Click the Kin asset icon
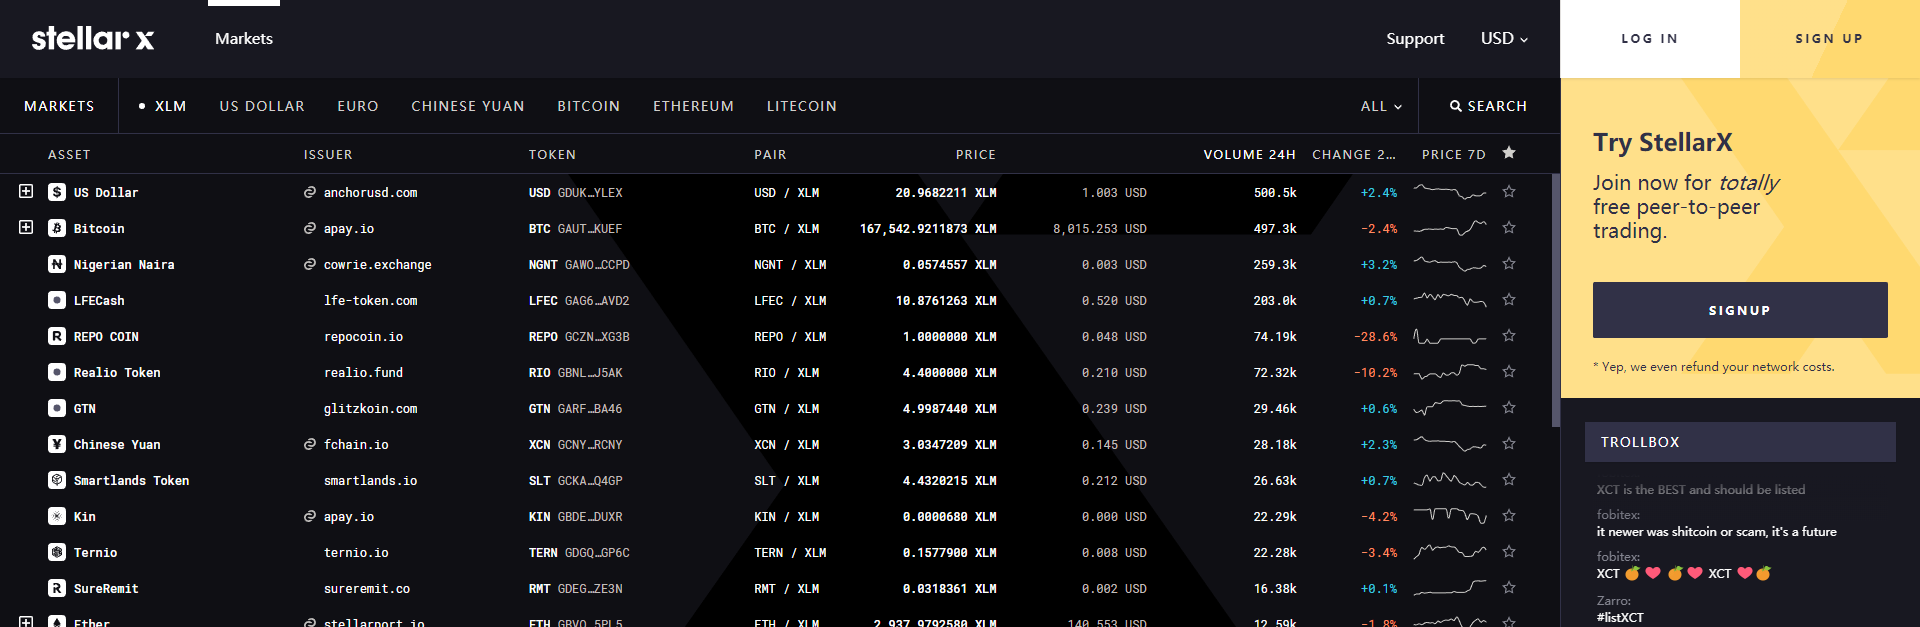Image resolution: width=1920 pixels, height=627 pixels. (x=57, y=516)
